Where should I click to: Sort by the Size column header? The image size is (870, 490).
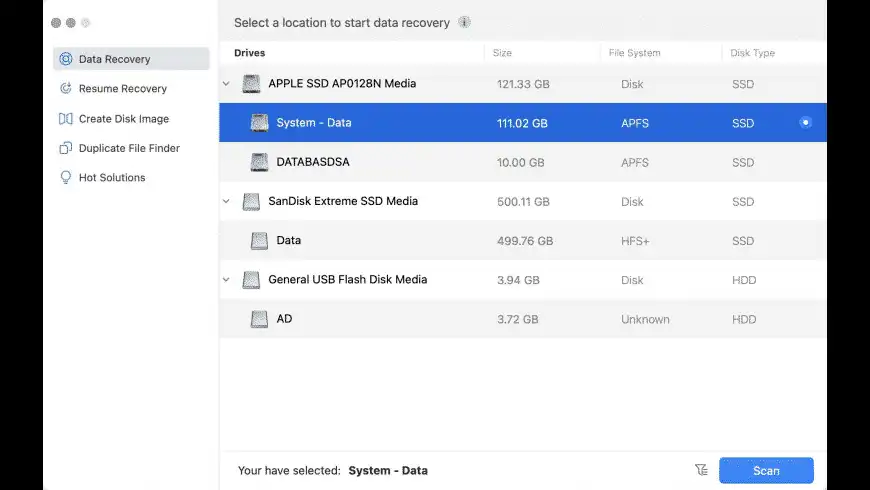pyautogui.click(x=502, y=53)
